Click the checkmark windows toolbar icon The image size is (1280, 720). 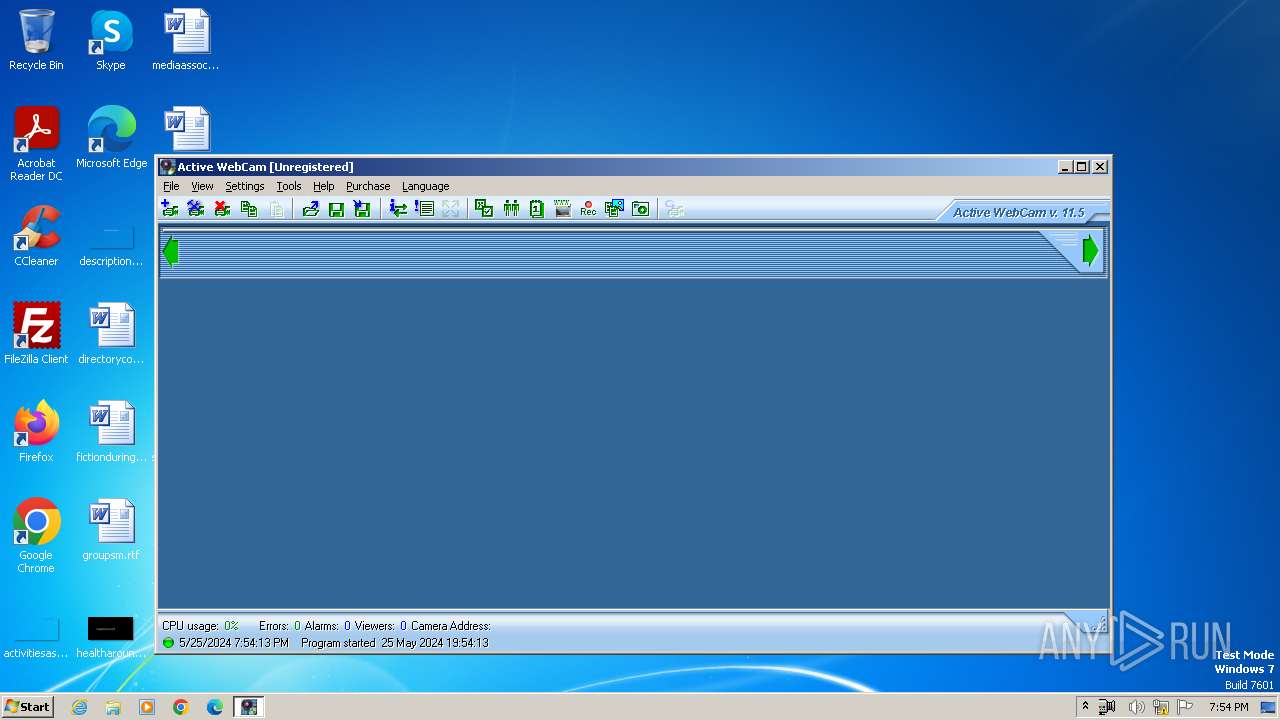[484, 208]
